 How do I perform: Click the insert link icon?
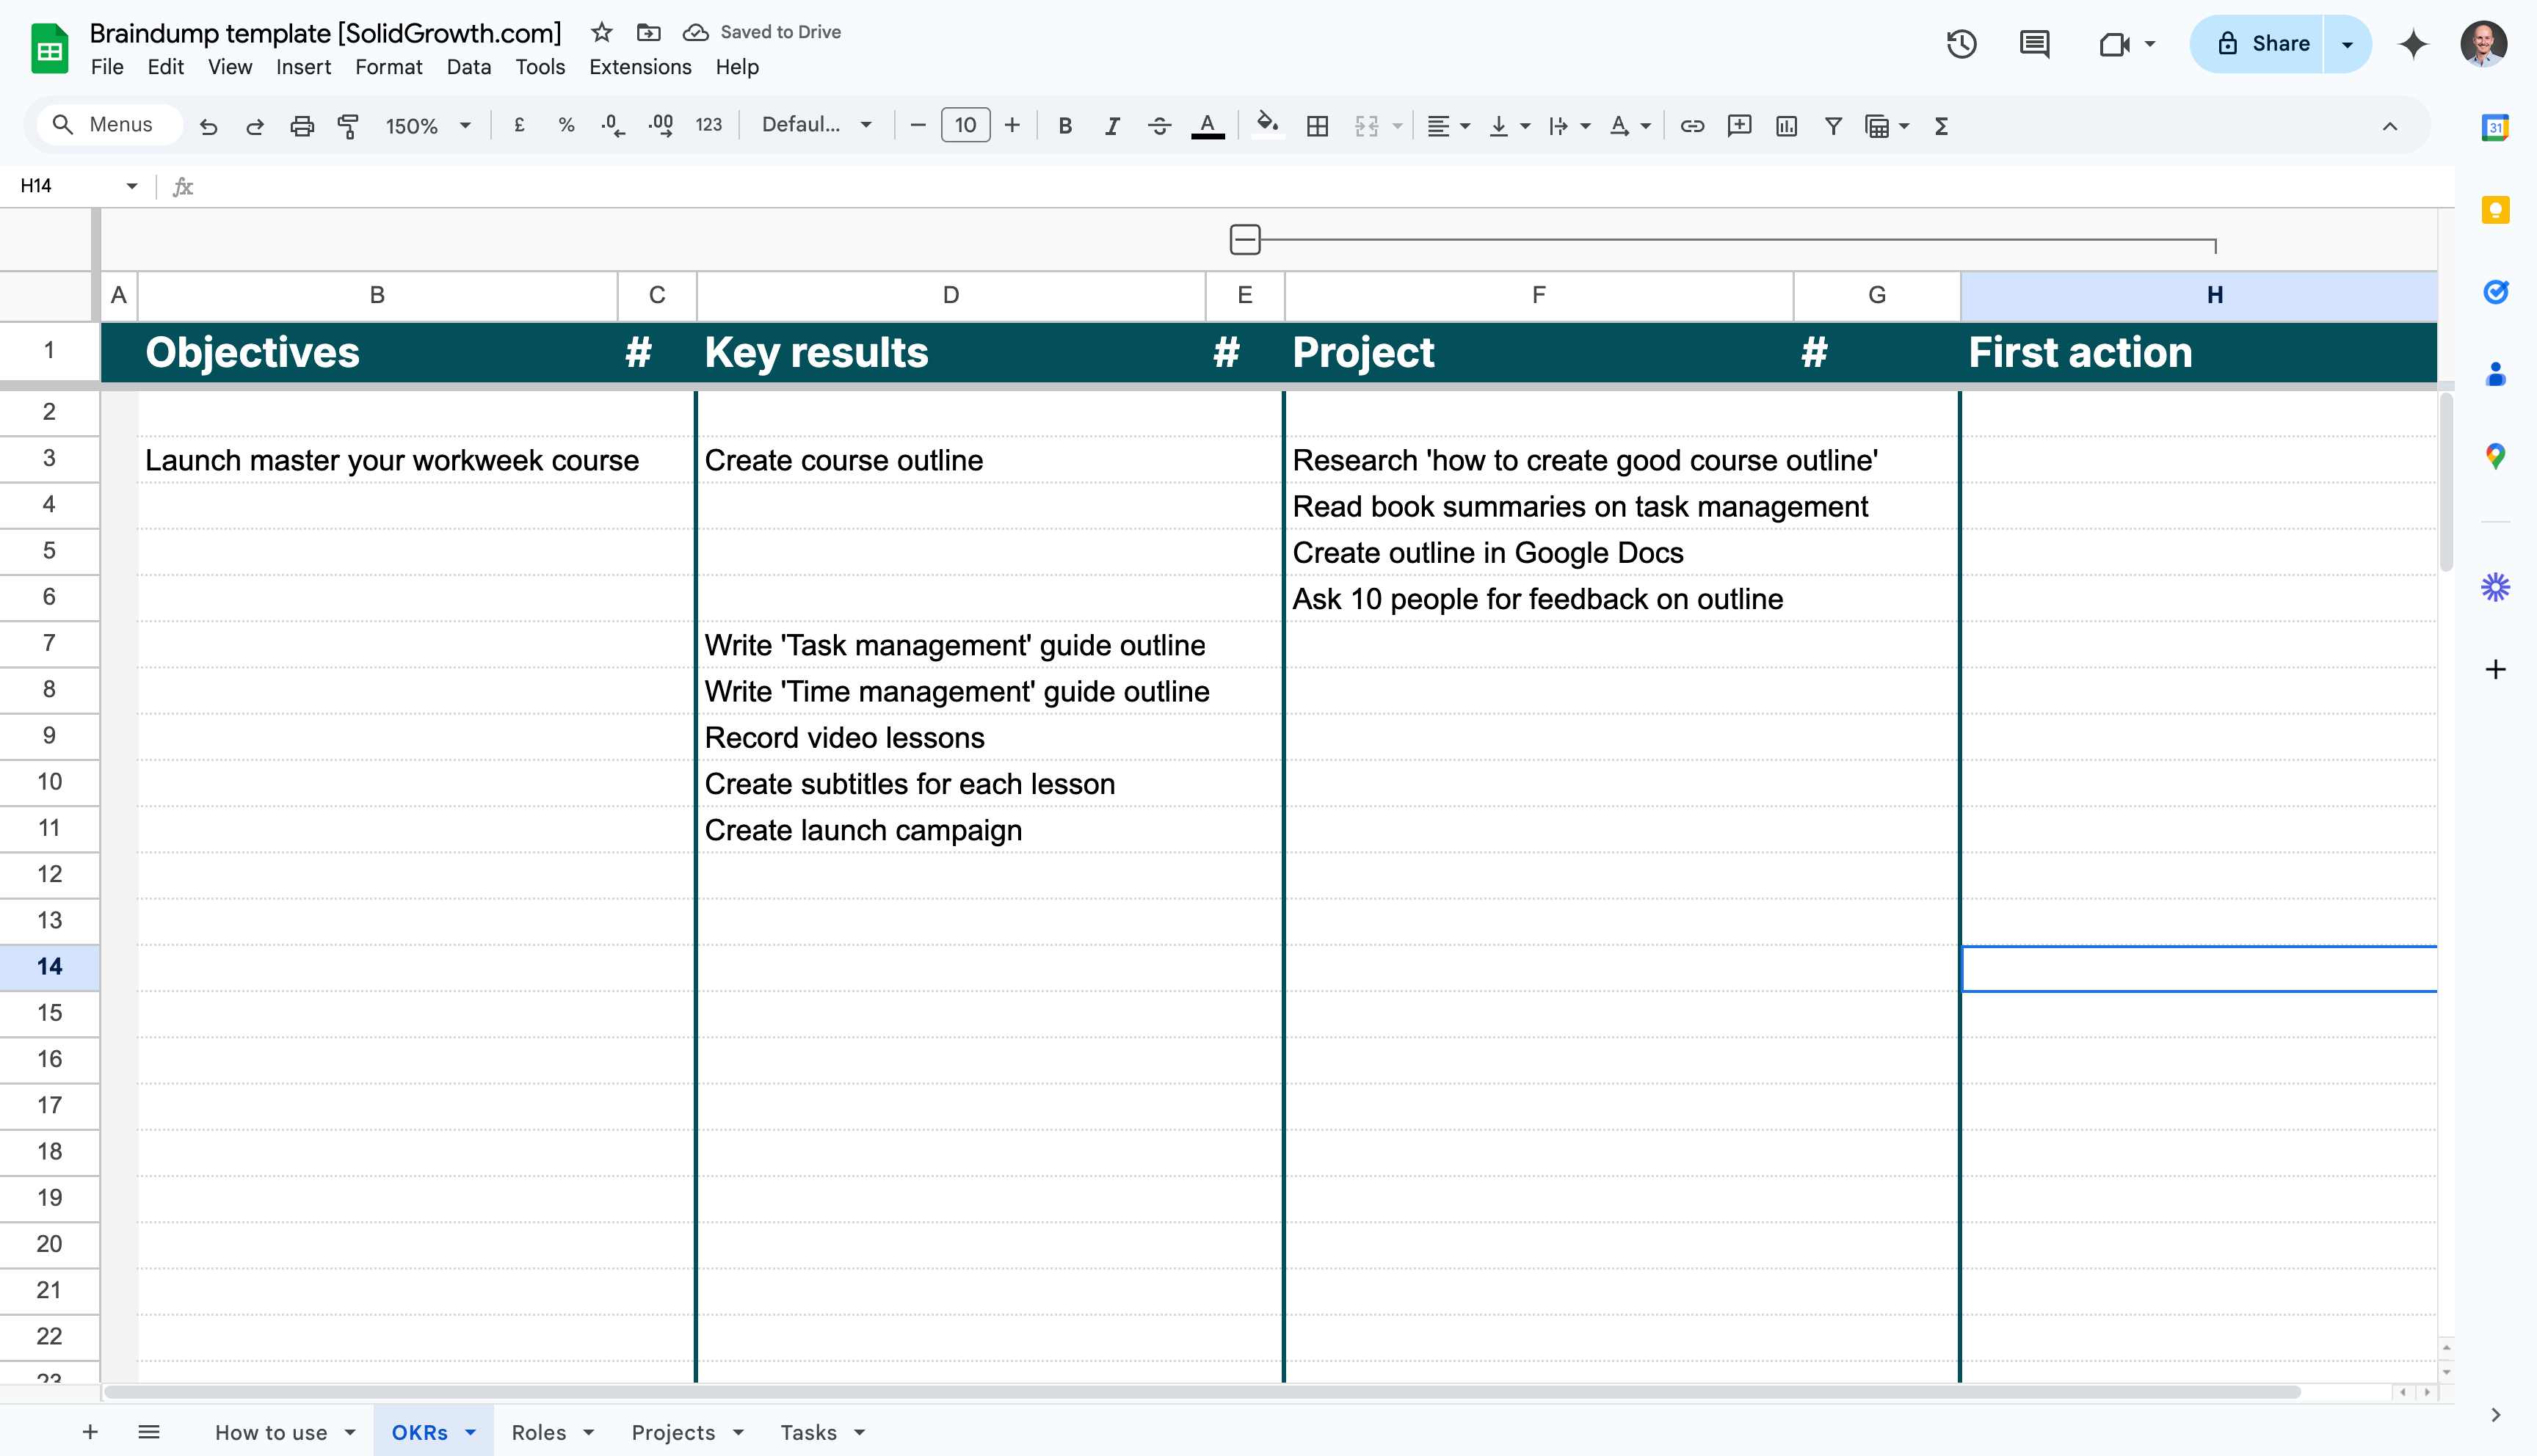point(1692,126)
